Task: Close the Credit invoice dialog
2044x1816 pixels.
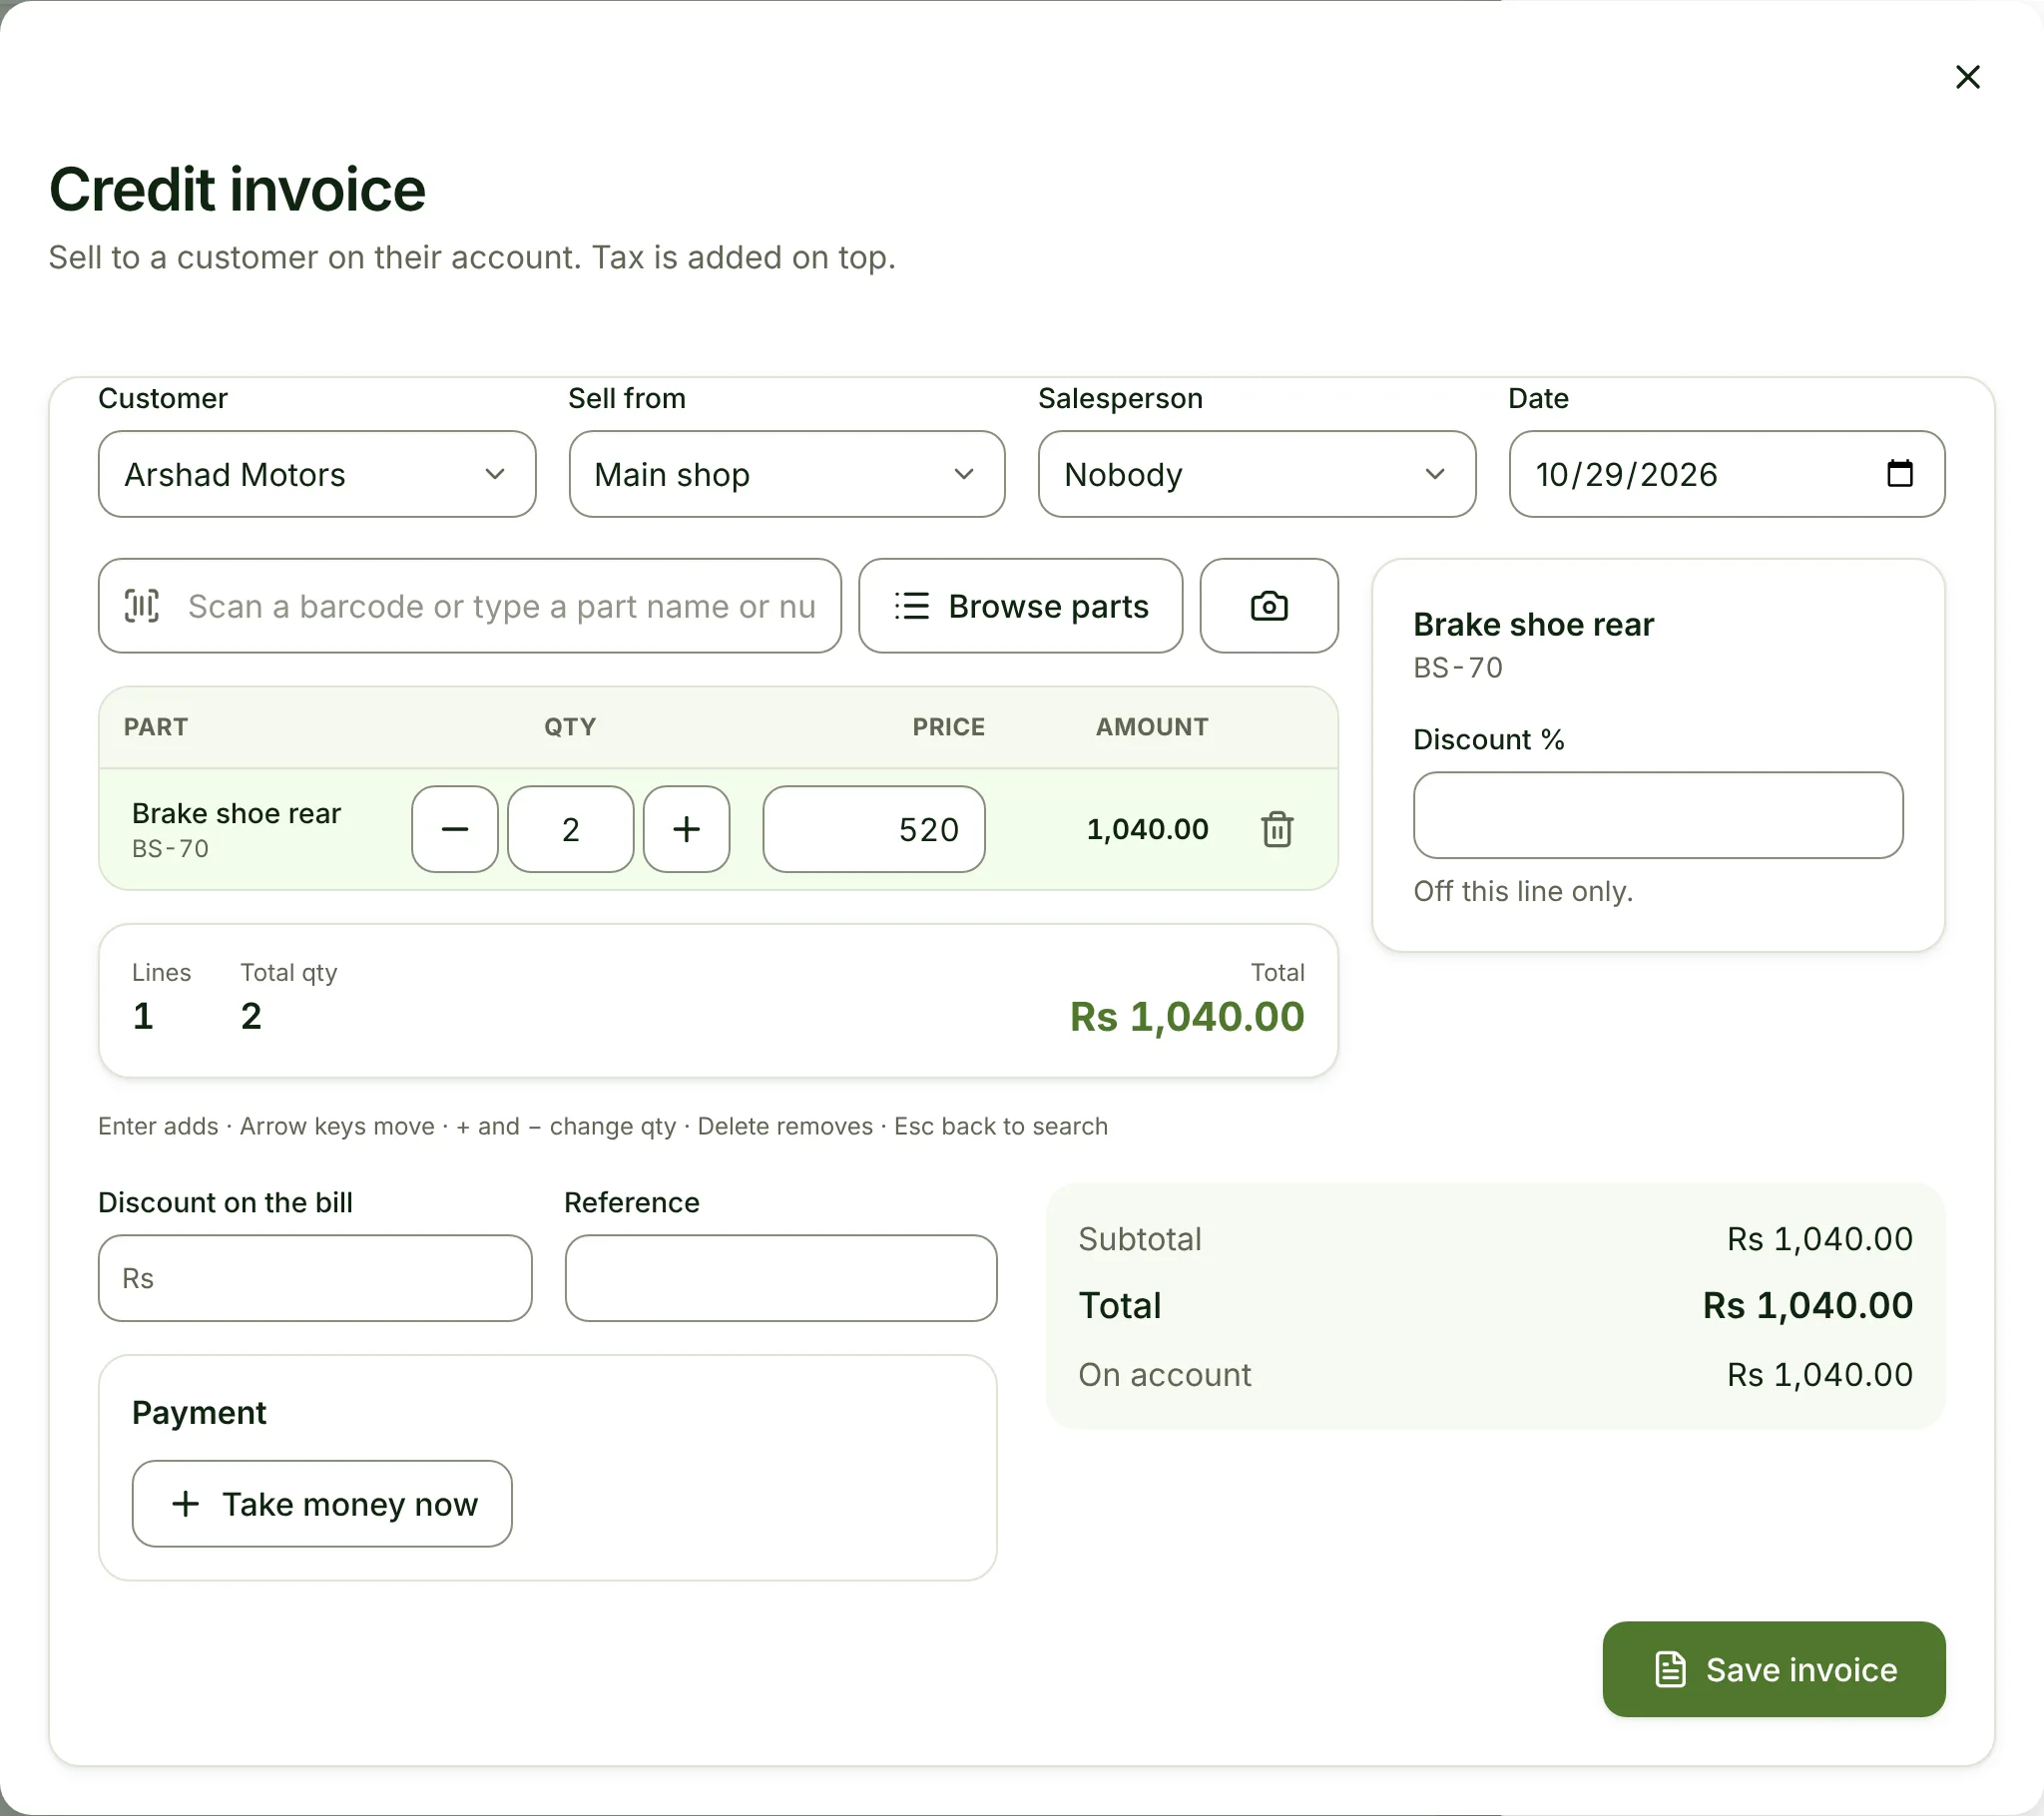Action: click(1967, 77)
